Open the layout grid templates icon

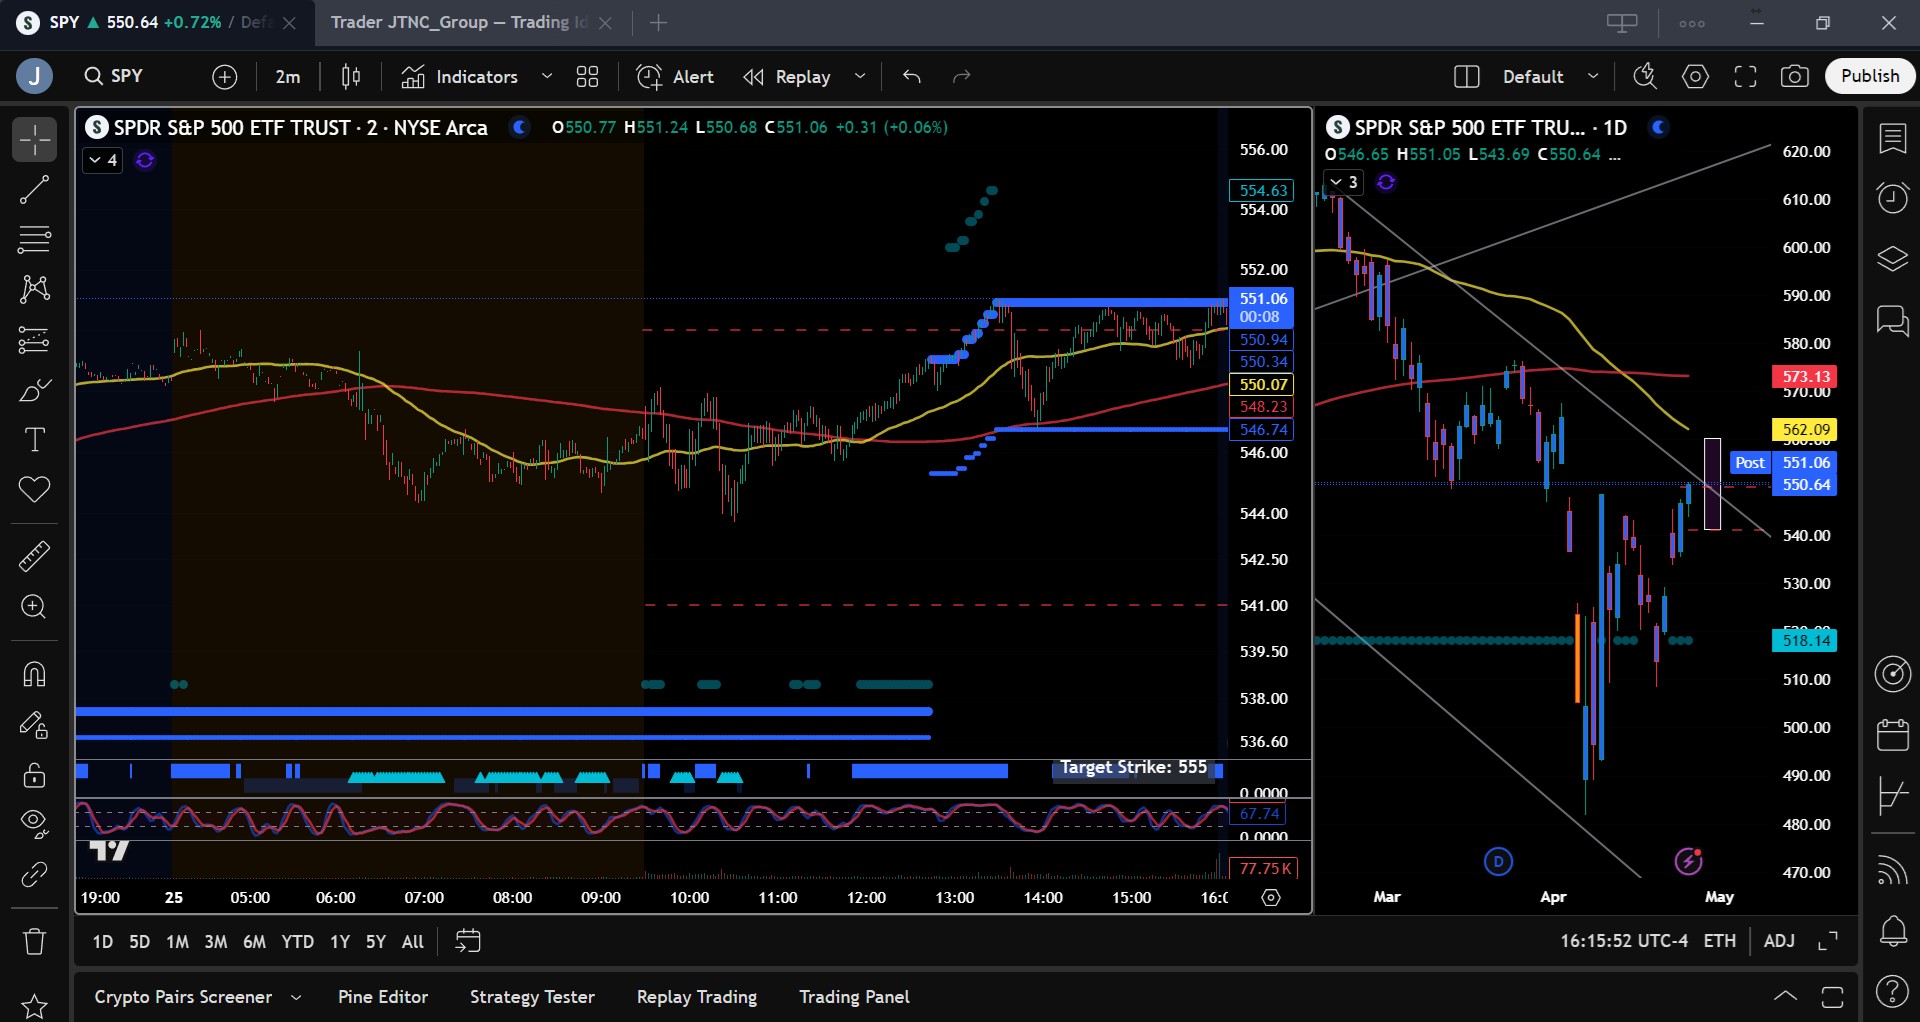[587, 77]
